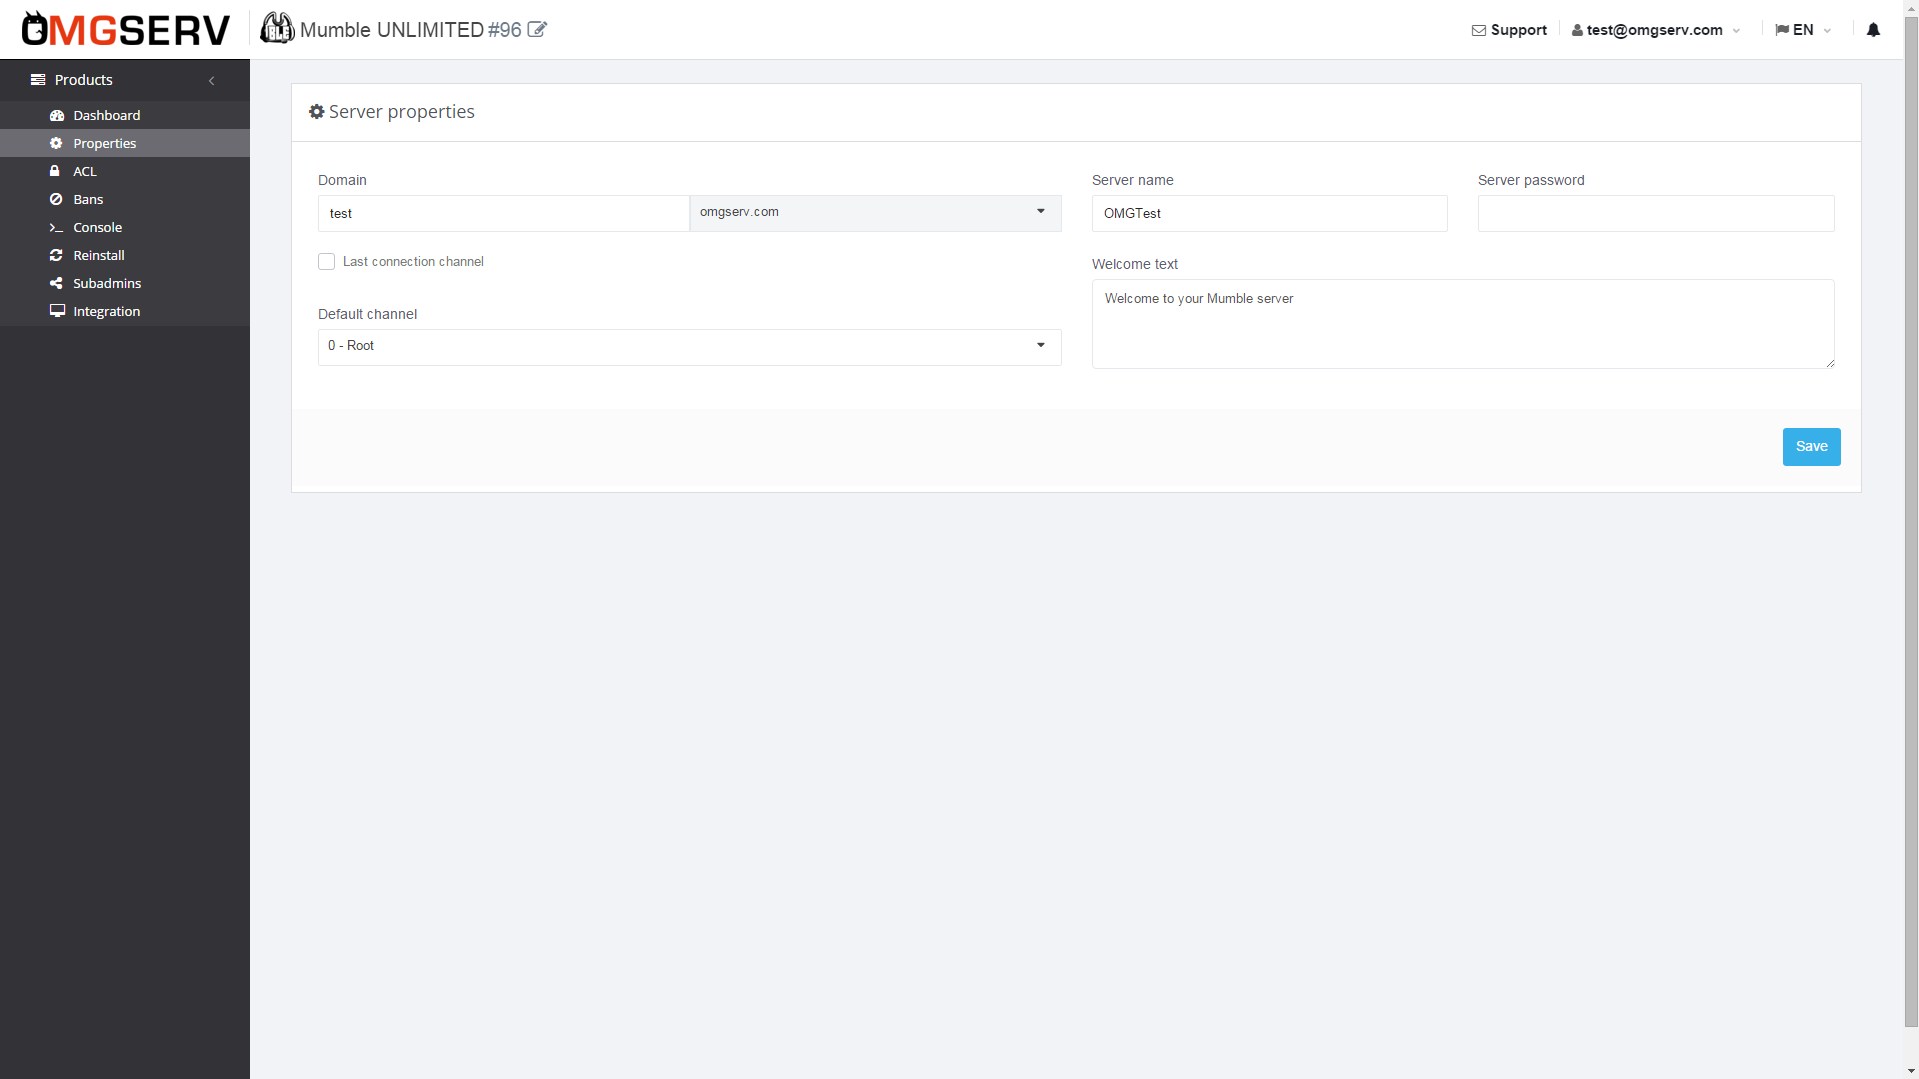Open the omgserv.com domain dropdown
The width and height of the screenshot is (1919, 1079).
(875, 213)
